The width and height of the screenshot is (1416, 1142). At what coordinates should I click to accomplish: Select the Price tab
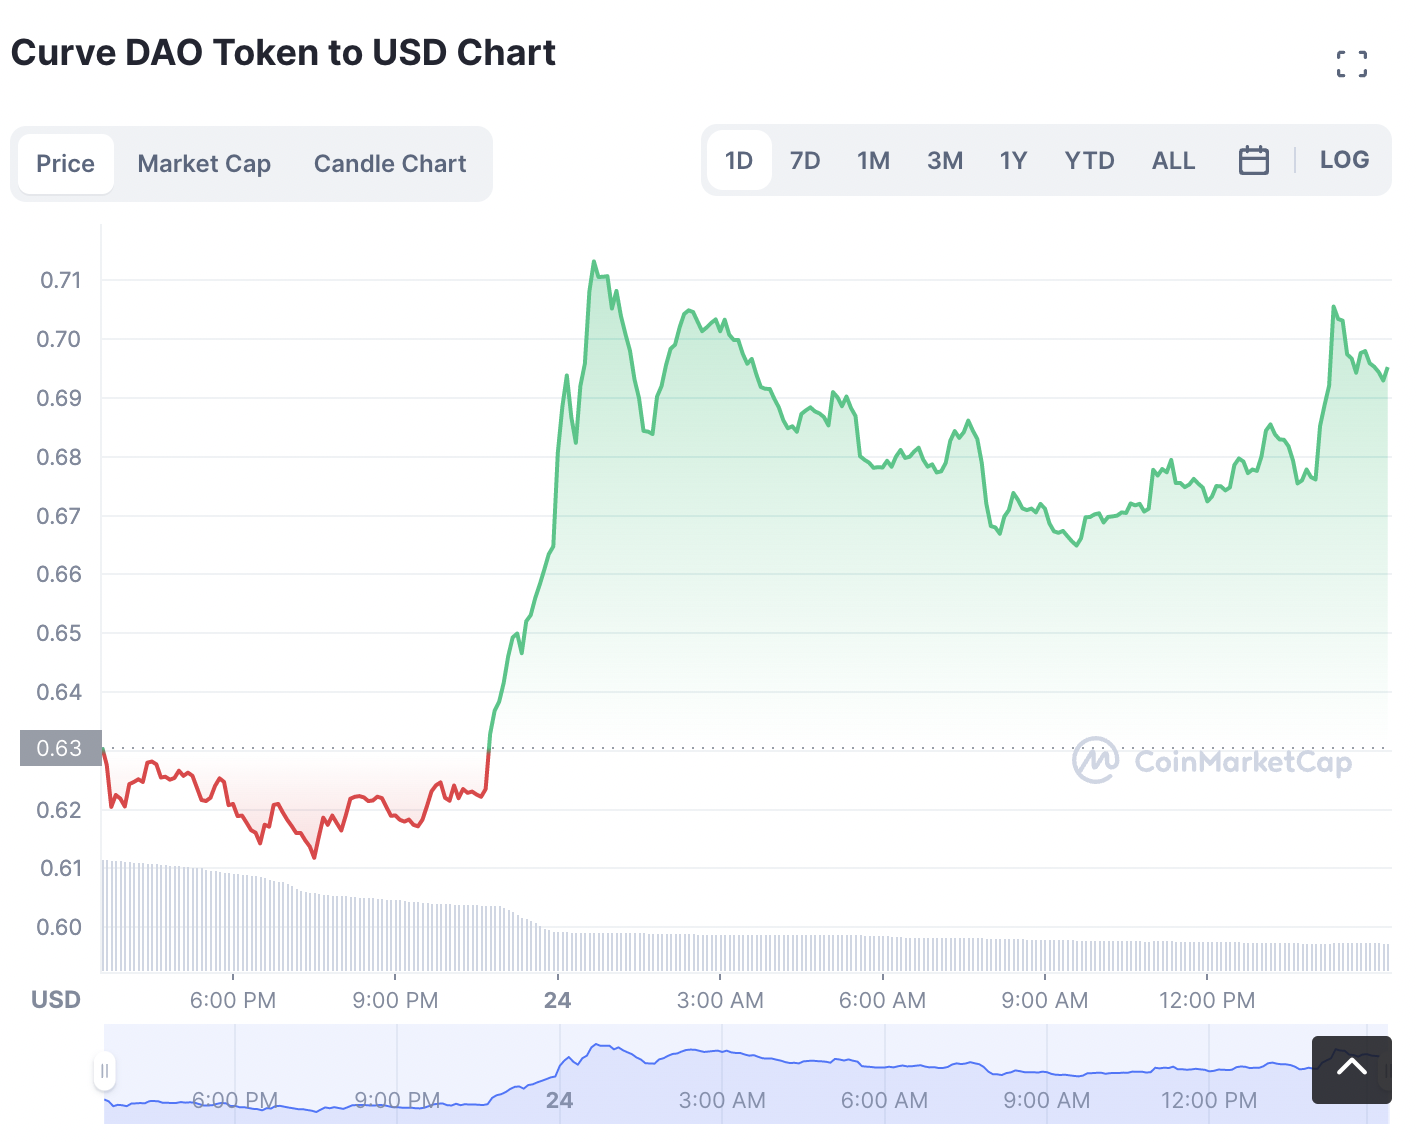pos(66,164)
